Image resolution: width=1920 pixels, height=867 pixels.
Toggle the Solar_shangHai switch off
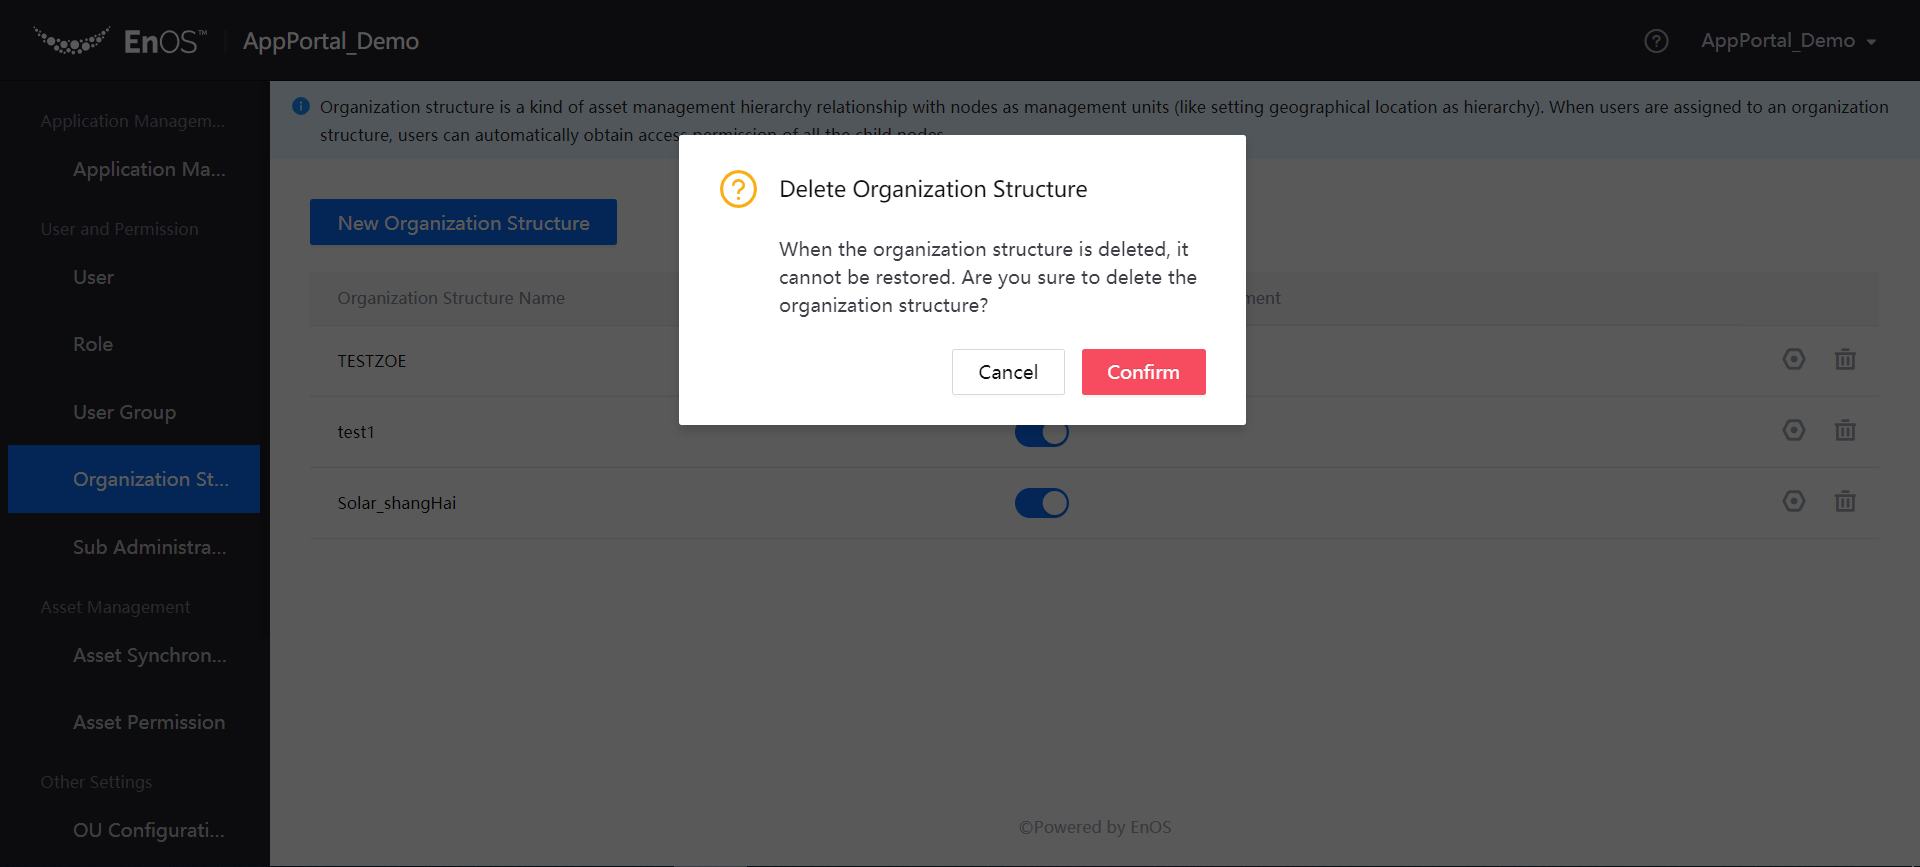(x=1041, y=503)
